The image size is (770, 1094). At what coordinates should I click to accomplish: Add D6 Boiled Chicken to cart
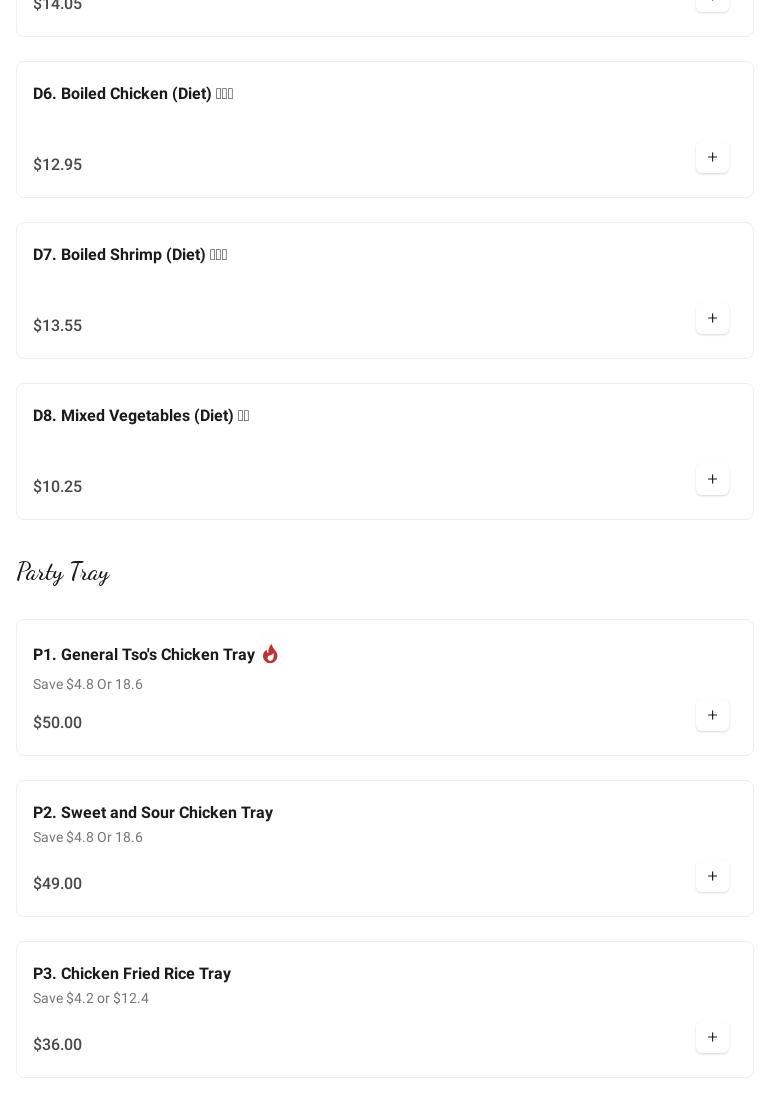(712, 158)
